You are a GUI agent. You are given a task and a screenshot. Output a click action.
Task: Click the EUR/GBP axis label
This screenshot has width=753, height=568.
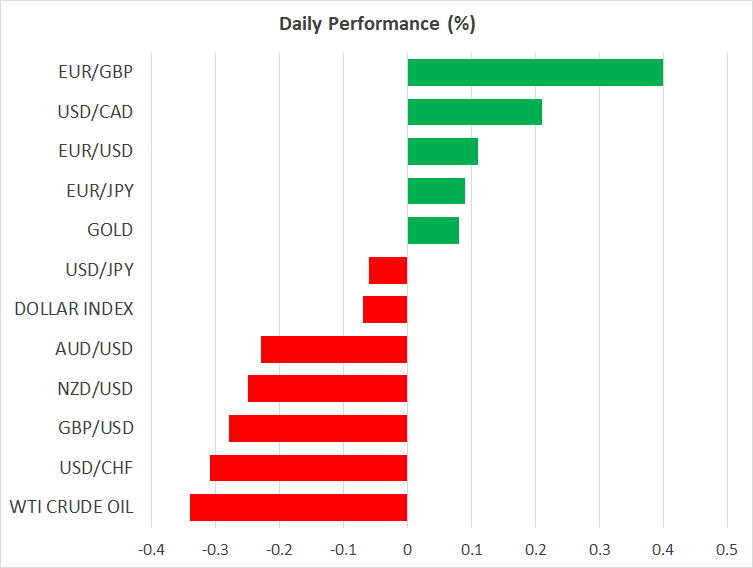95,72
